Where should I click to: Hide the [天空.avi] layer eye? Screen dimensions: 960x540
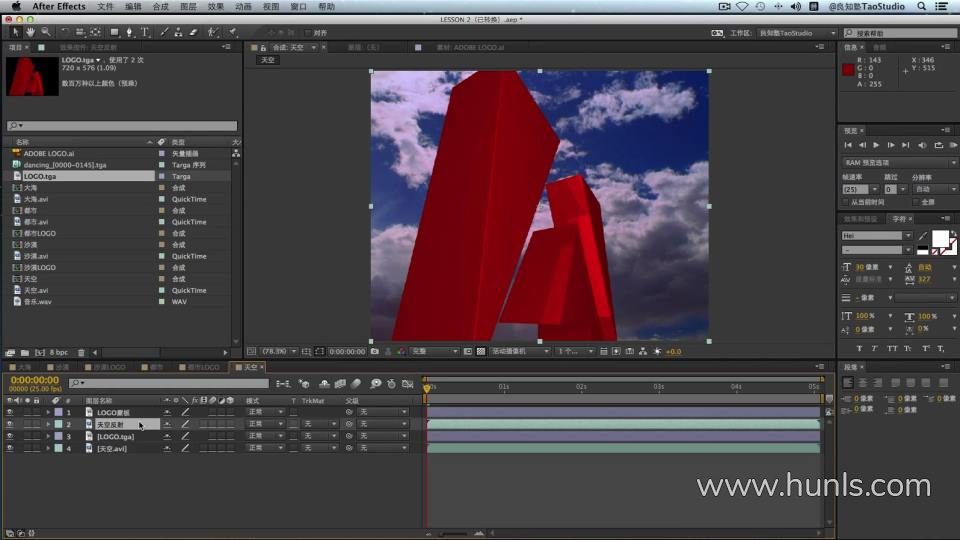(x=9, y=448)
